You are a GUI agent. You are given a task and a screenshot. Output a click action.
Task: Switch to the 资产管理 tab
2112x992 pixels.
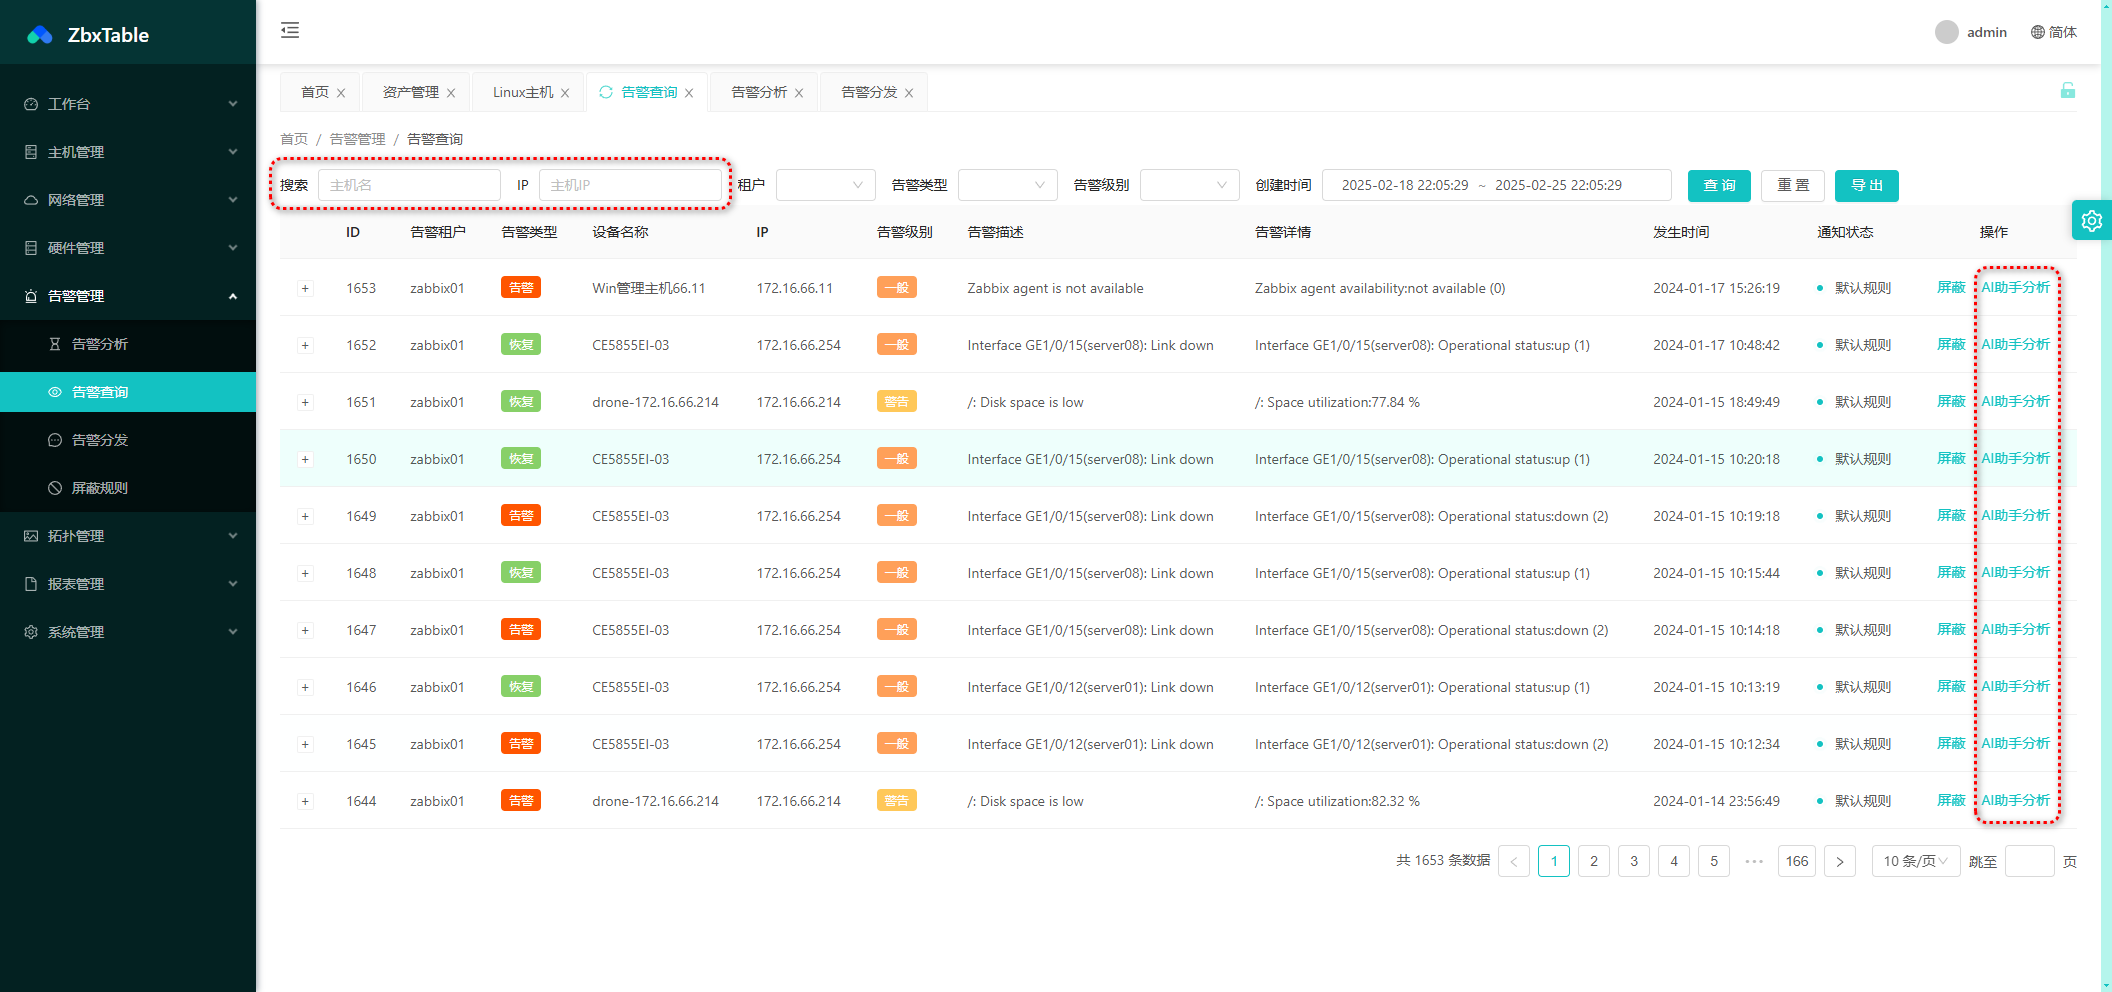411,92
